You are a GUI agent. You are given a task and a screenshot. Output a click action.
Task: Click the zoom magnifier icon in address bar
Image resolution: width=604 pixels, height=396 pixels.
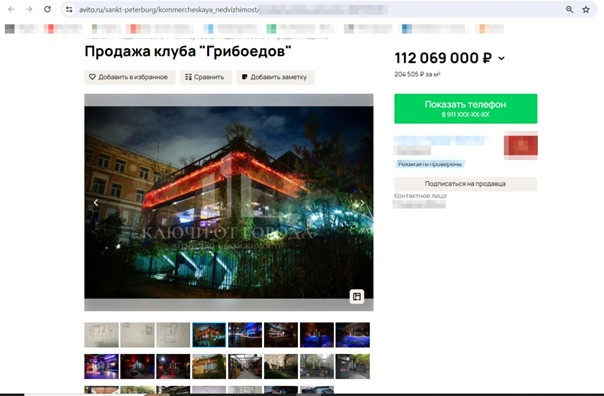pos(569,10)
